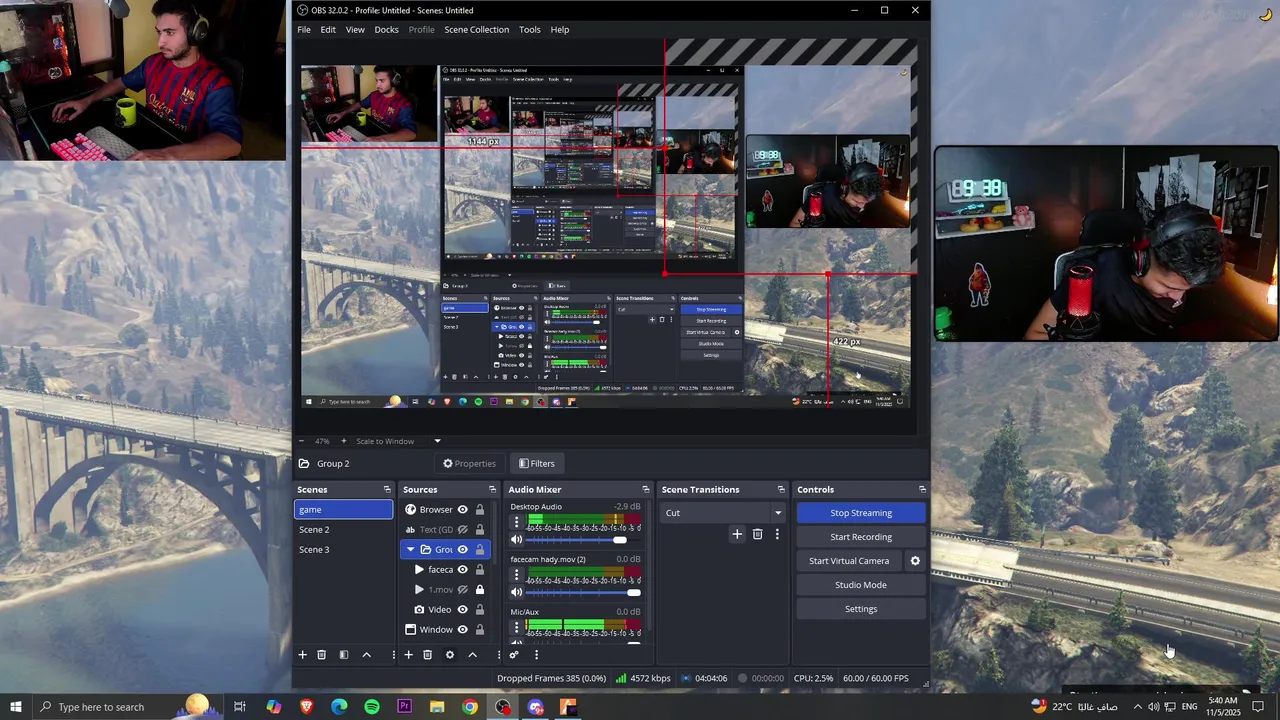1280x720 pixels.
Task: Adjust Desktop Audio volume slider
Action: [584, 540]
